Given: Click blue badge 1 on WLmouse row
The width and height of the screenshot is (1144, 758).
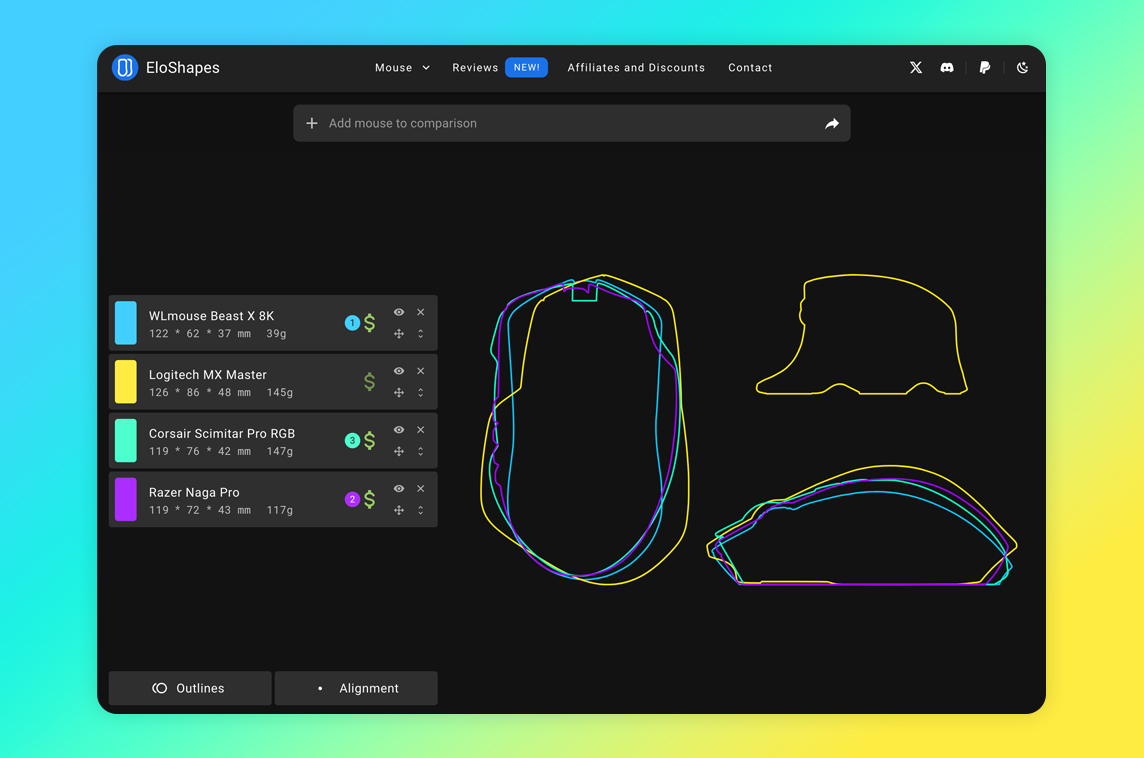Looking at the screenshot, I should 352,322.
